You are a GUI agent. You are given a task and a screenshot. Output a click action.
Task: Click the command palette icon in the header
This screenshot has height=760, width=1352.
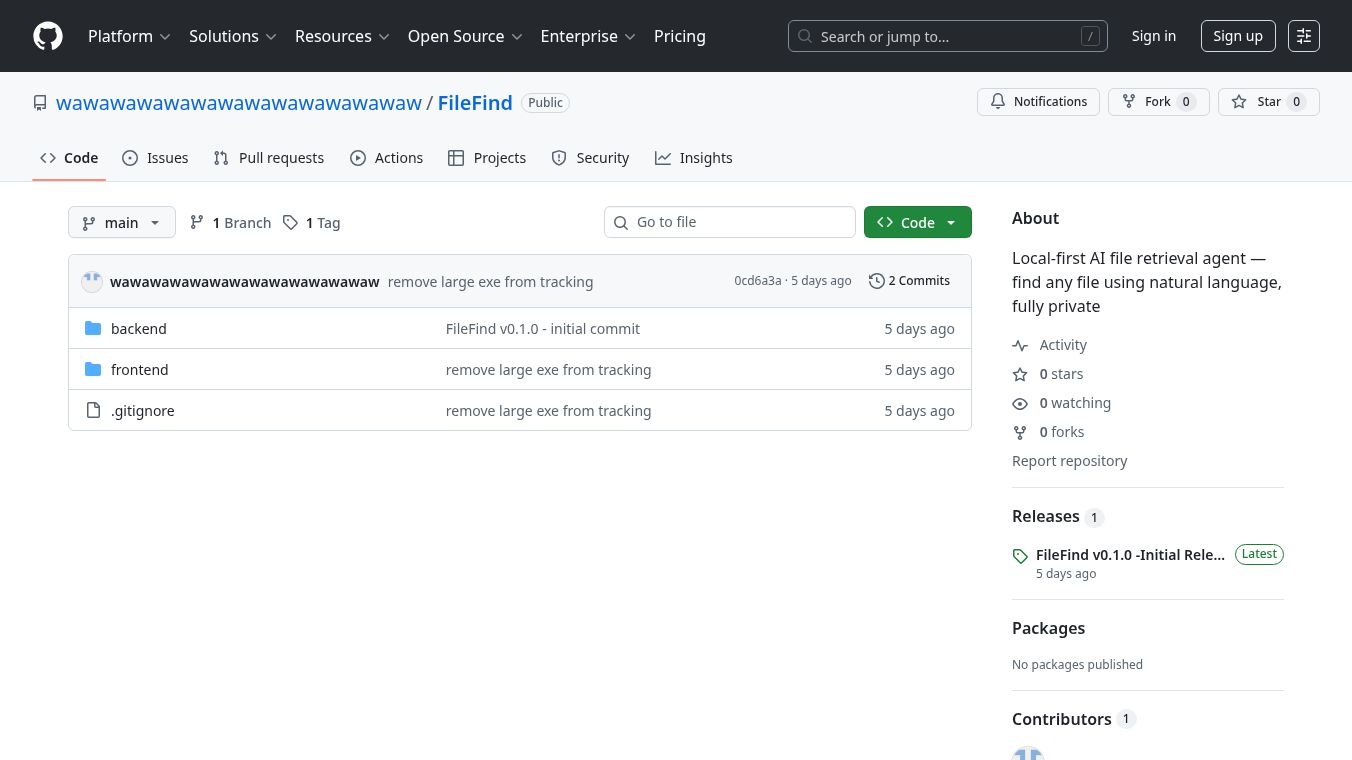1304,36
